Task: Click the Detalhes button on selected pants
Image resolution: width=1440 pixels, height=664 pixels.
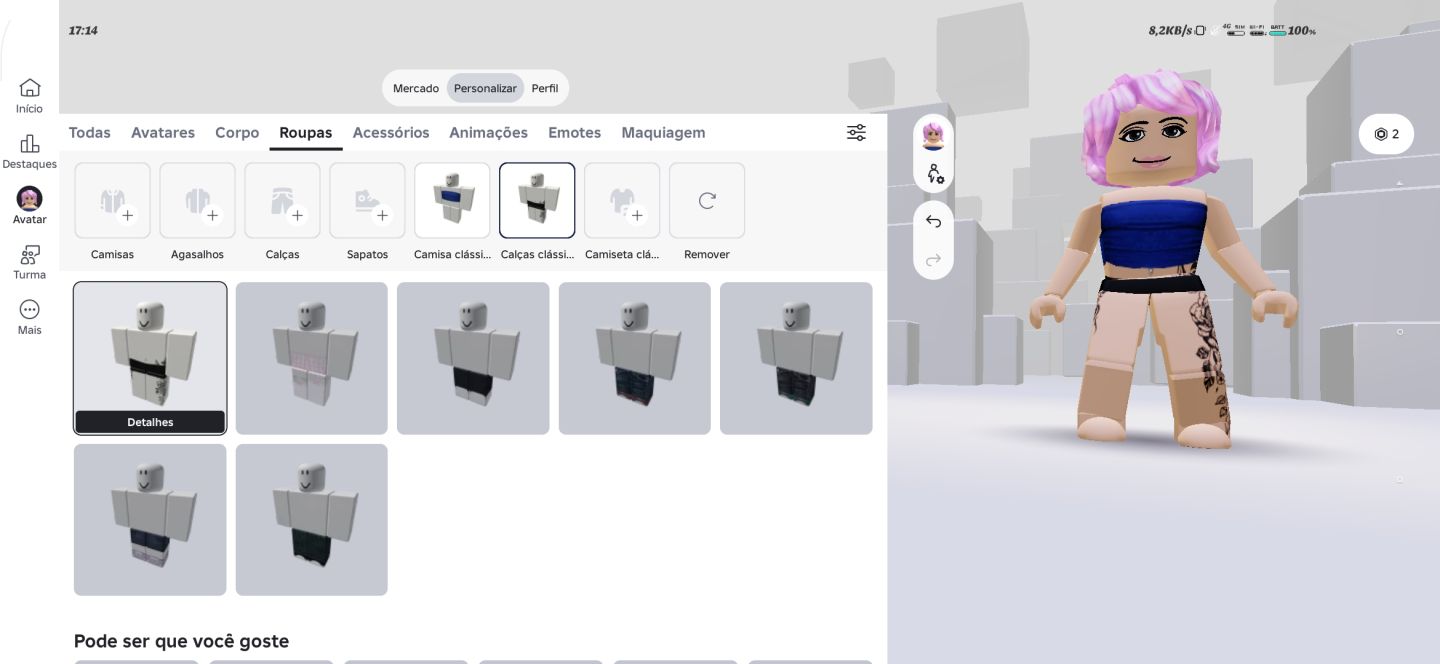Action: [x=150, y=422]
